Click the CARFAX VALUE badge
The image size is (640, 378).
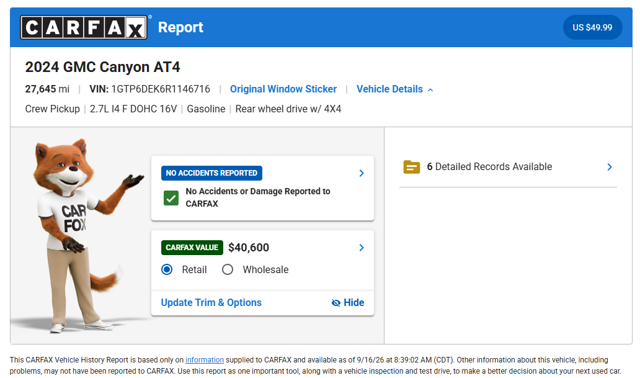tap(192, 247)
